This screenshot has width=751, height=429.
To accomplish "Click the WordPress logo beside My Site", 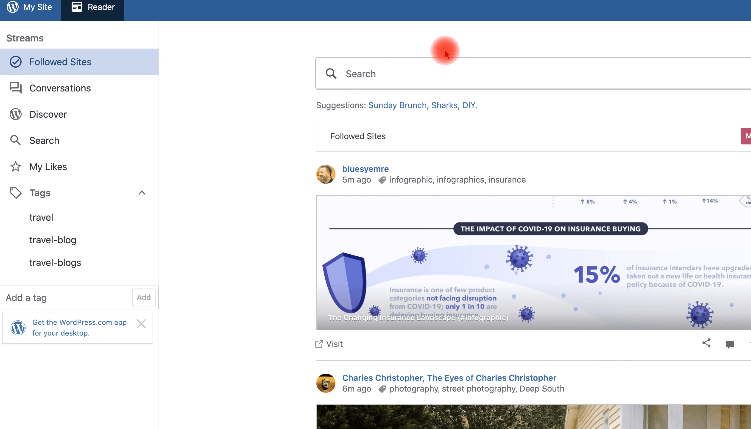I will tap(12, 7).
